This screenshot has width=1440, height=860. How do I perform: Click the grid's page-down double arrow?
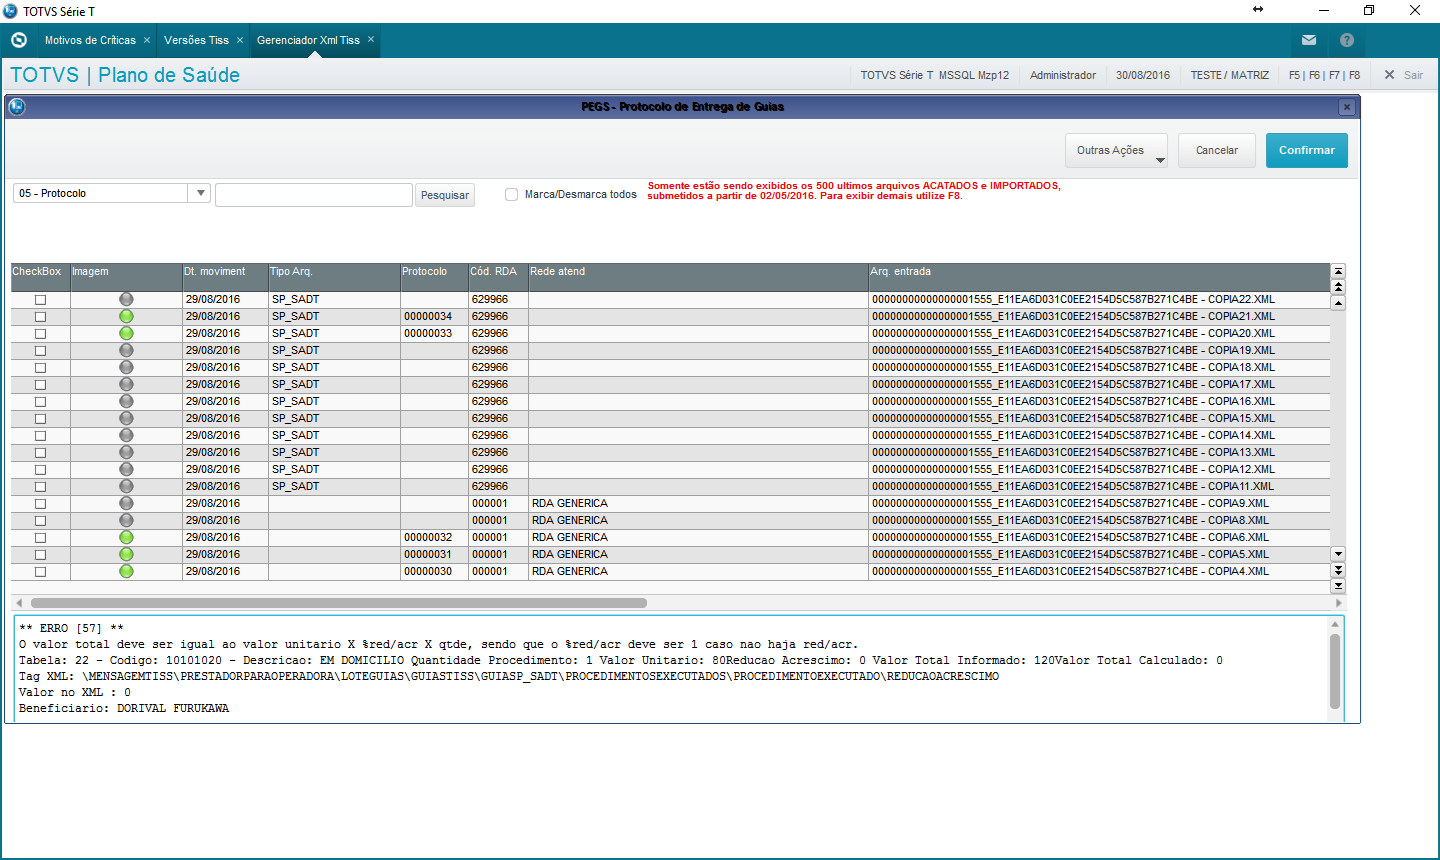(x=1338, y=570)
